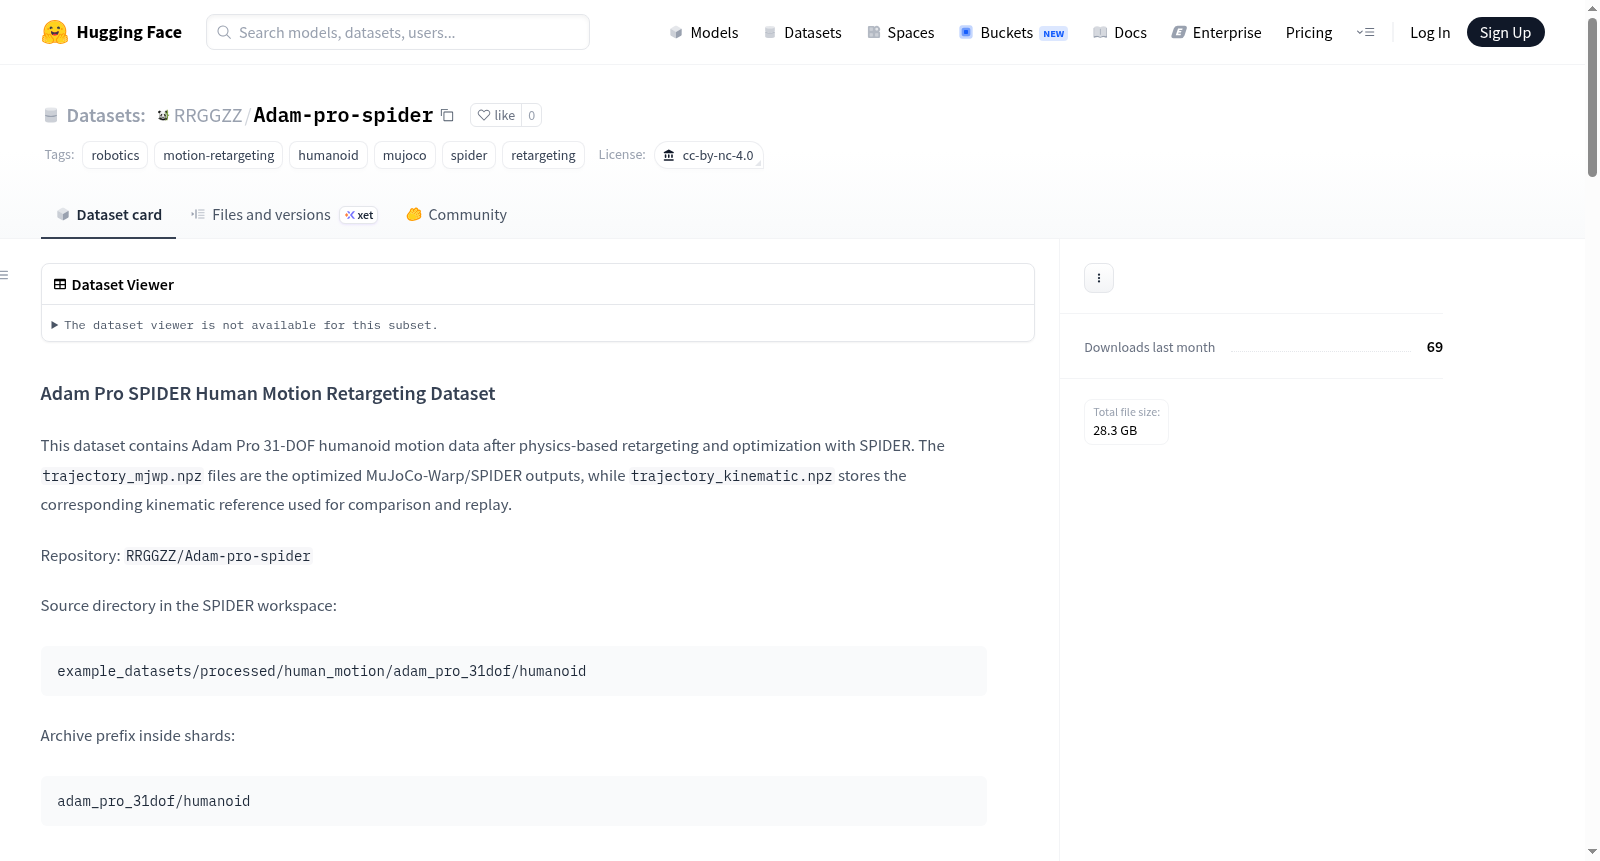Open the Pricing link
This screenshot has height=861, width=1600.
click(1309, 32)
